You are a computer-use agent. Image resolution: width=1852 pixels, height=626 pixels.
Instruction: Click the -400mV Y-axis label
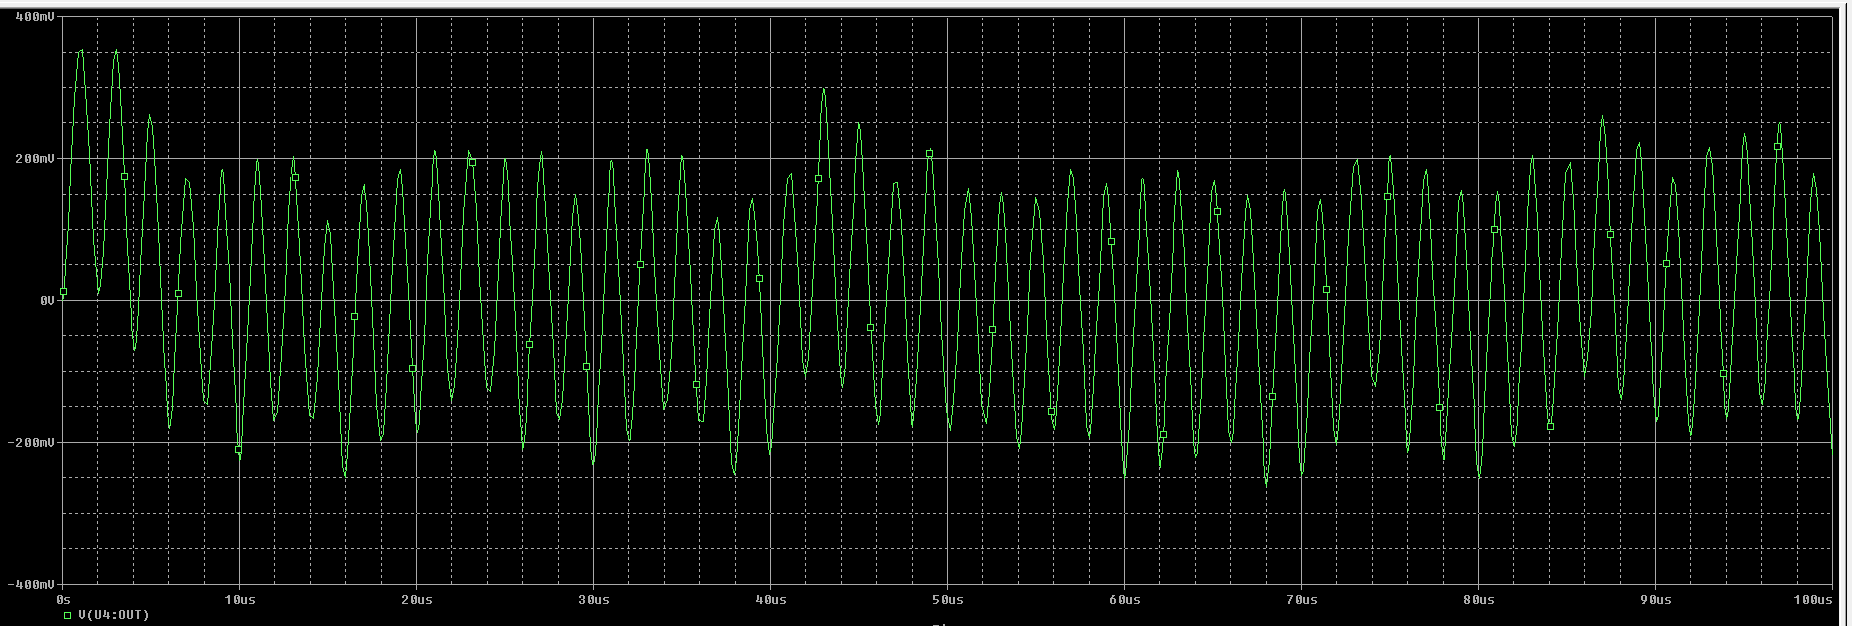pos(32,583)
